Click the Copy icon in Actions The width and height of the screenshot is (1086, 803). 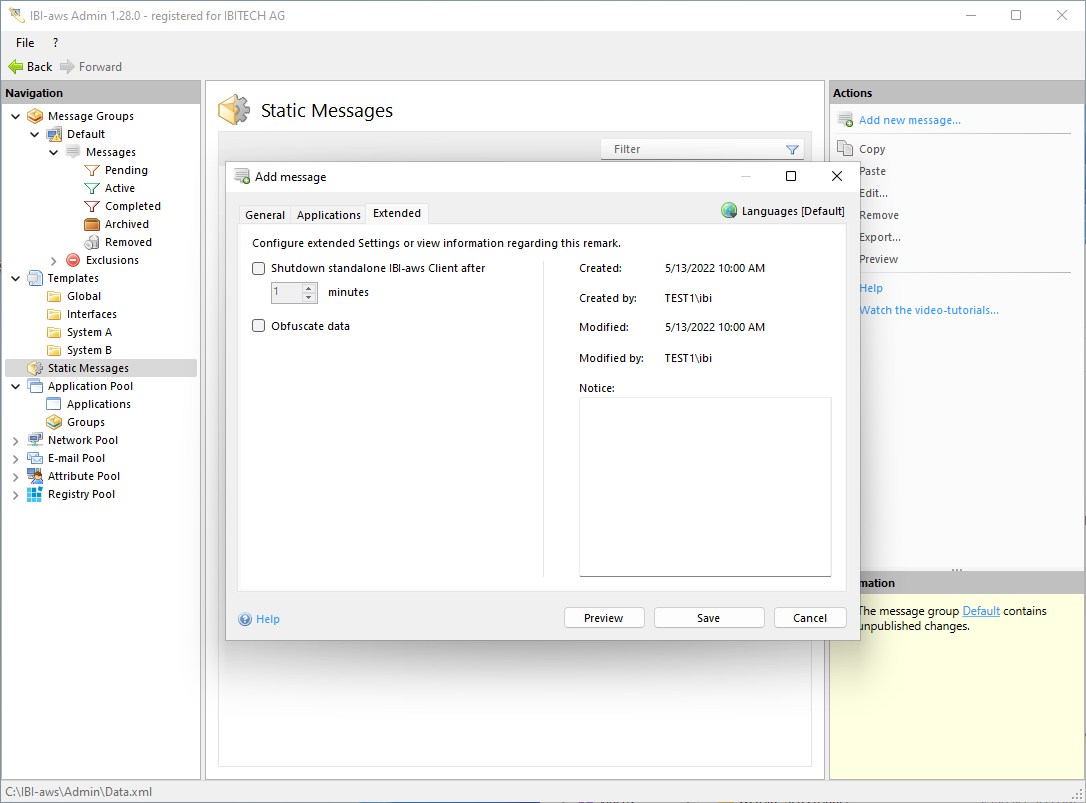(x=845, y=149)
